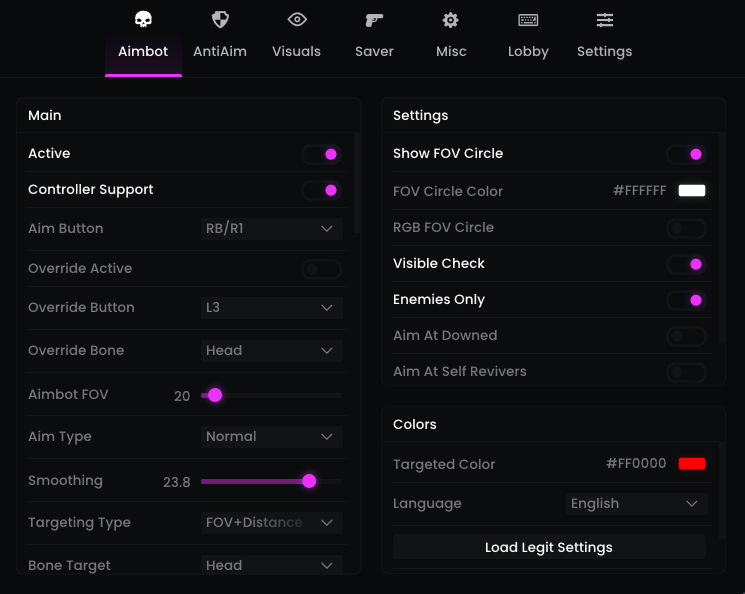Open the Aim Button dropdown
The width and height of the screenshot is (745, 594).
(272, 229)
